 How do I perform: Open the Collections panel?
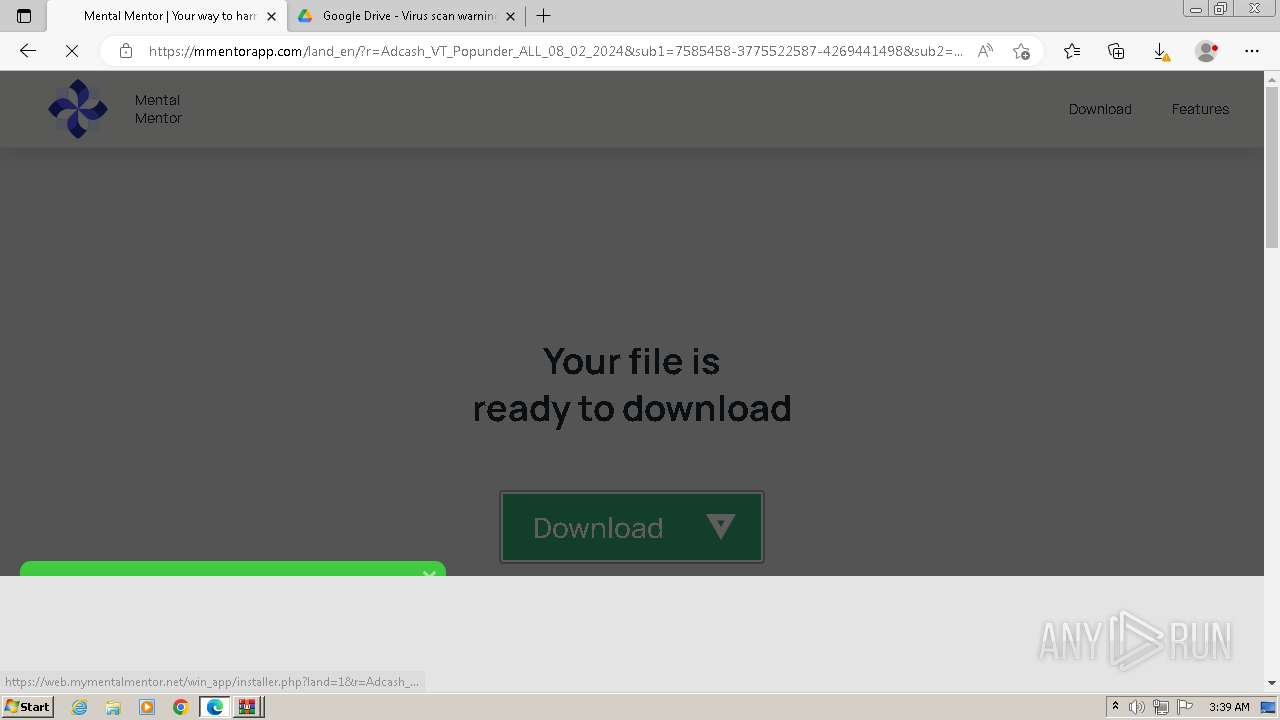[x=1116, y=51]
